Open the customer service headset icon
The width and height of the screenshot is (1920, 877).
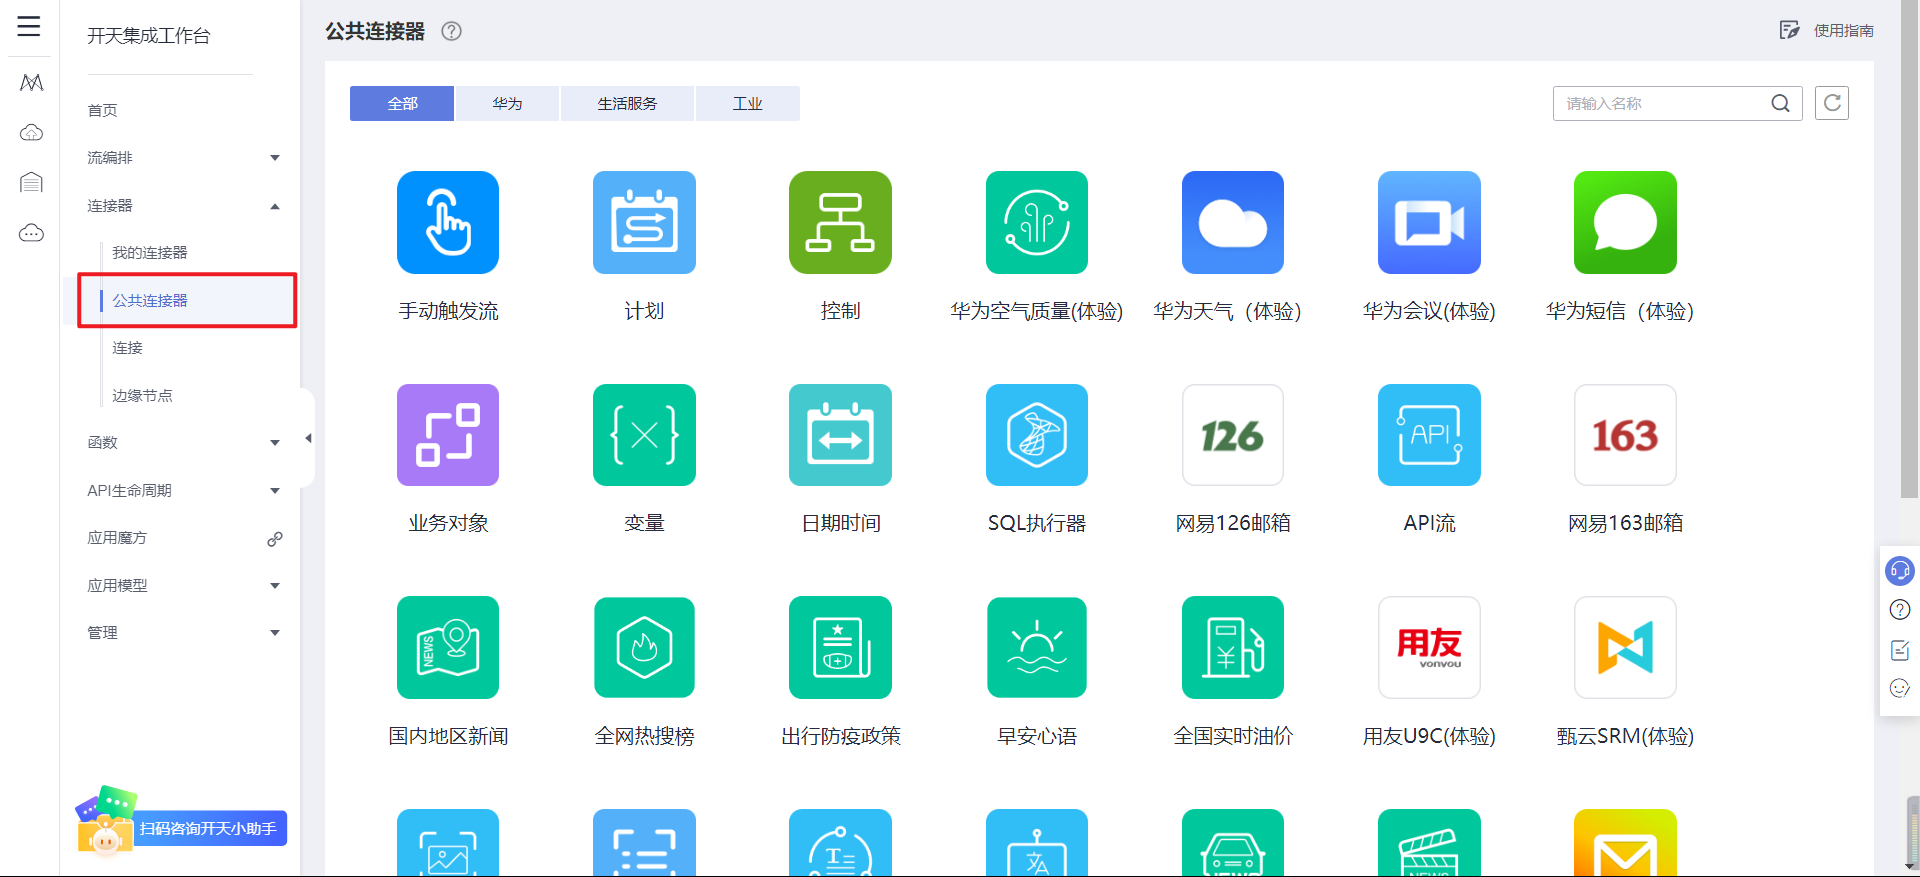[1900, 571]
